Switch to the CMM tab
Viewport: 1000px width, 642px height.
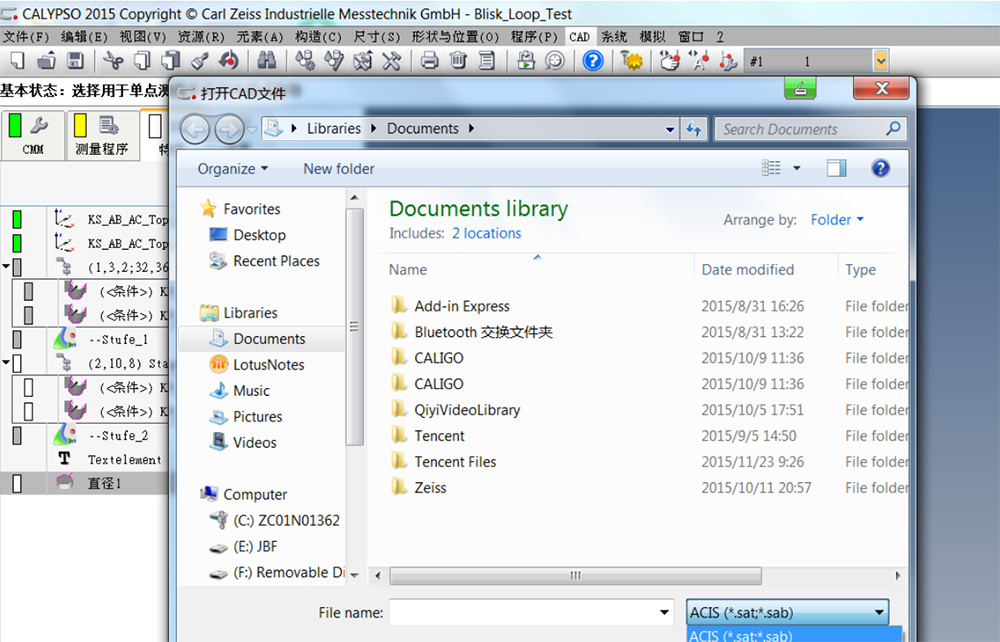(x=33, y=135)
